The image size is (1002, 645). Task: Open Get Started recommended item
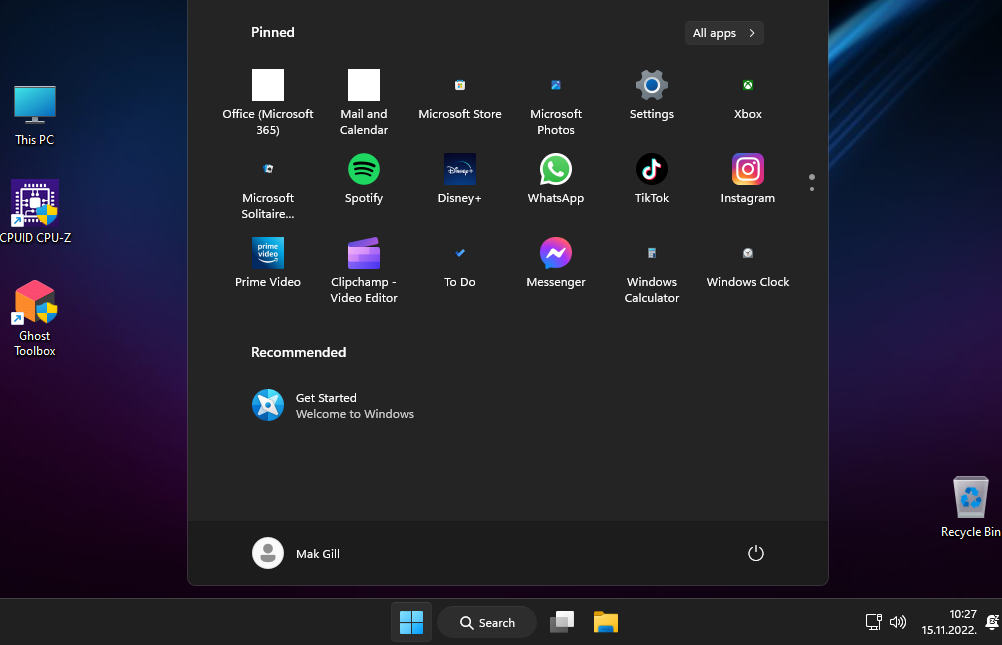(332, 405)
